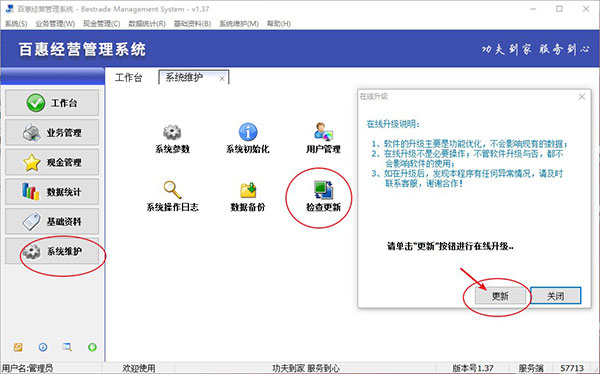Open 业务管理 in the sidebar

[52, 132]
